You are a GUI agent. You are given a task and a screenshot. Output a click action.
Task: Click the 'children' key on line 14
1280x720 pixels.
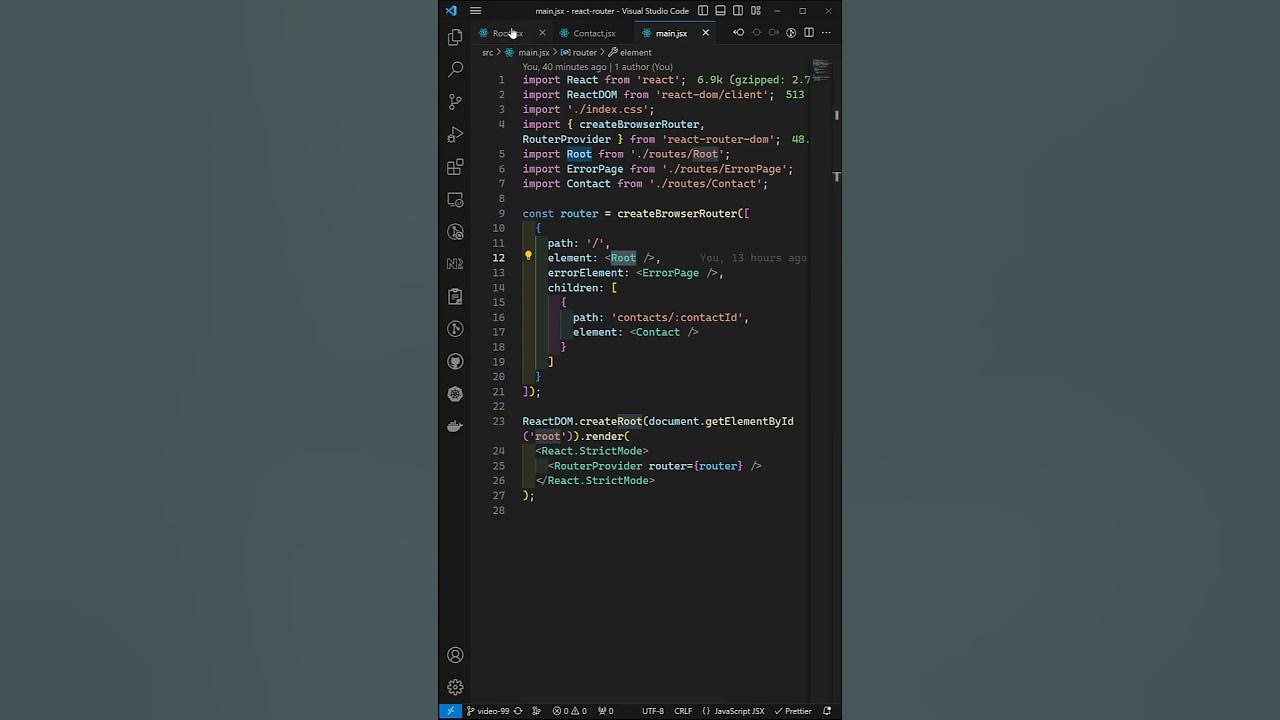[573, 288]
